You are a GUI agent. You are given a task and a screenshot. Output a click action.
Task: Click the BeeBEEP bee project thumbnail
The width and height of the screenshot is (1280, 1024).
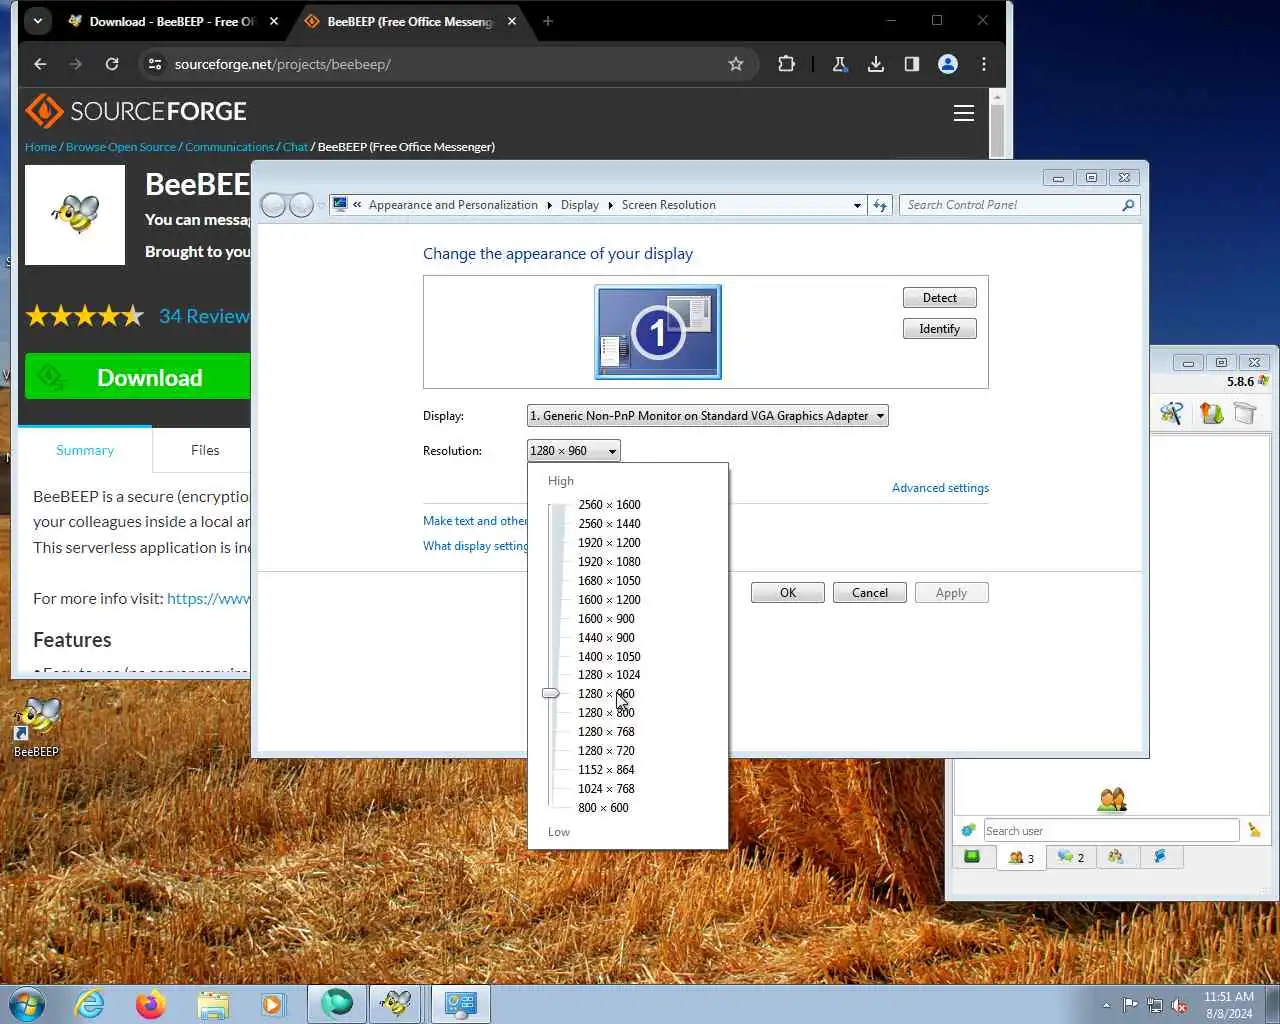[x=75, y=215]
